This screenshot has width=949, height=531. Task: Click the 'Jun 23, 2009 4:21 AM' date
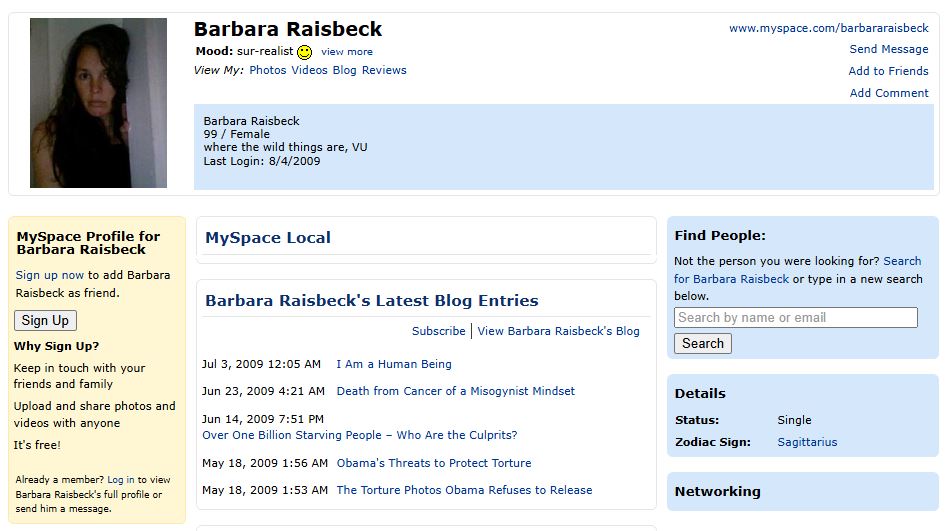tap(263, 391)
